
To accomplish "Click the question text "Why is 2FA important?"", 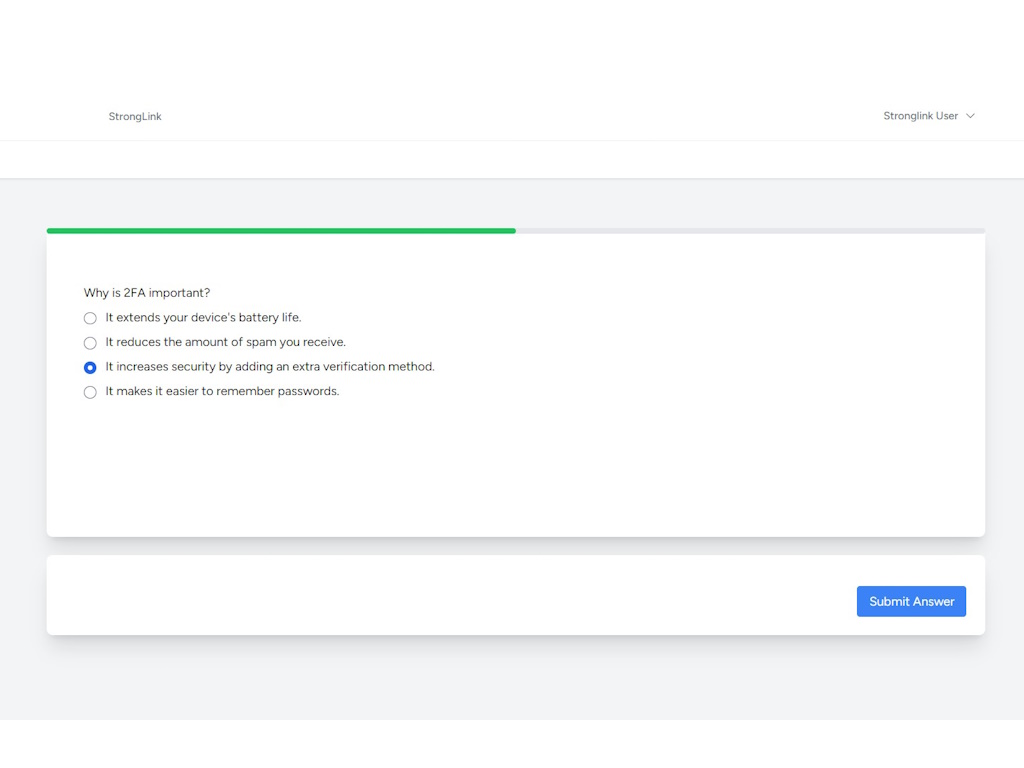I will point(147,293).
